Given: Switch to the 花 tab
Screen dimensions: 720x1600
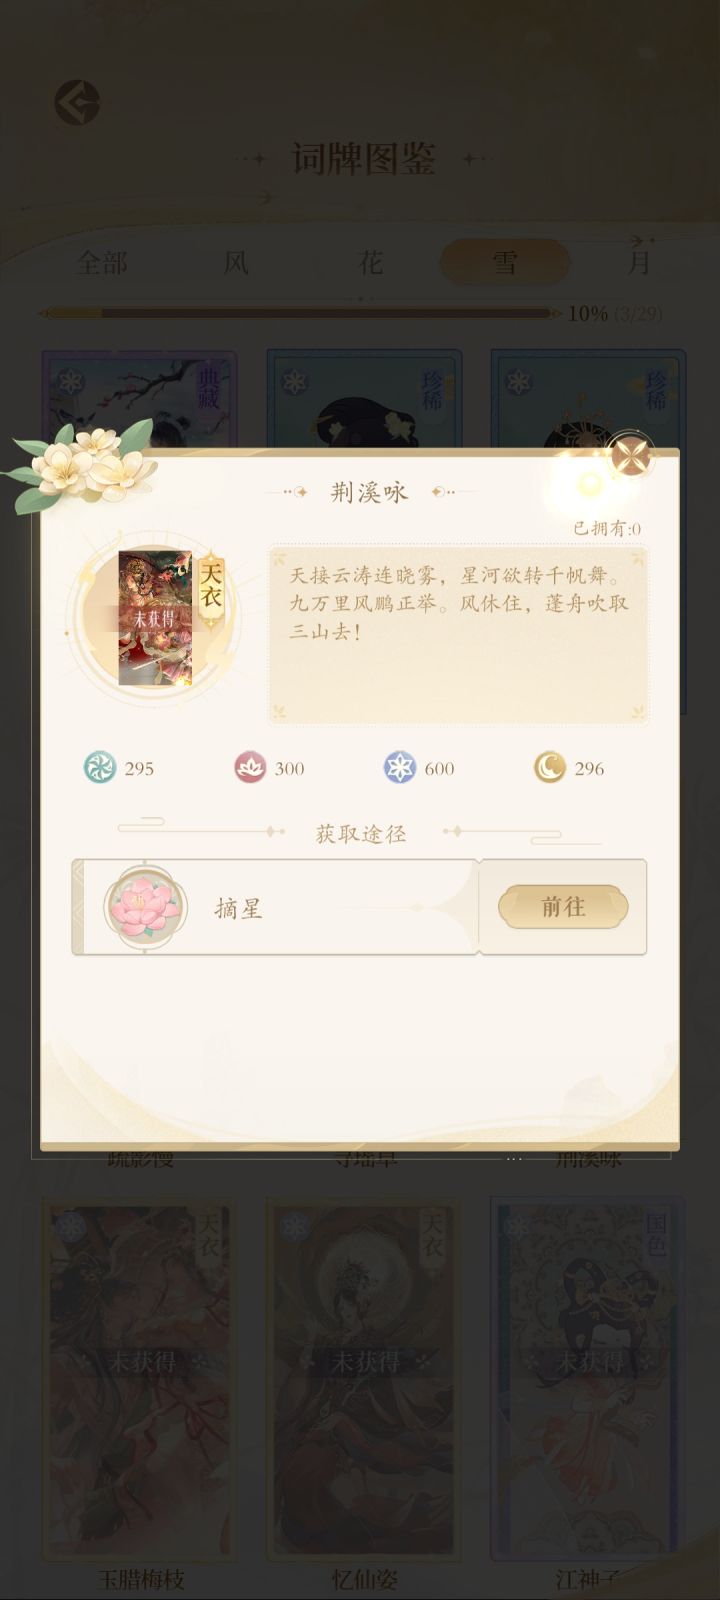Looking at the screenshot, I should tap(370, 263).
